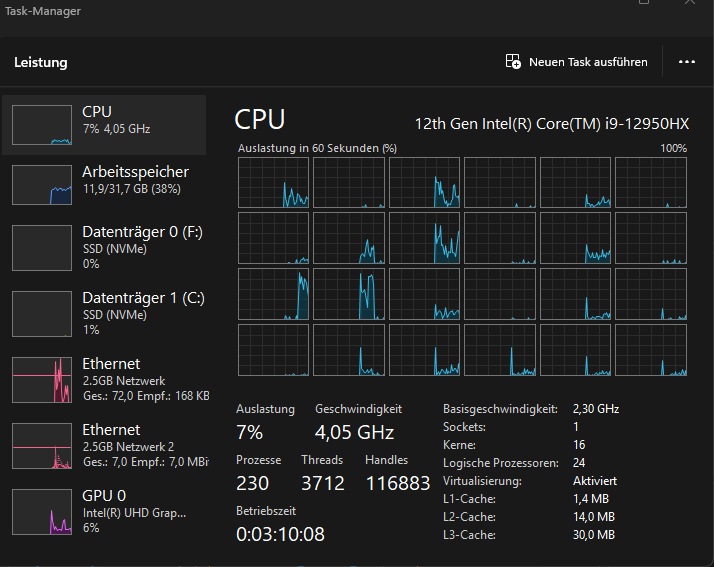Click the 12th Gen Intel Core processor name

click(x=552, y=124)
